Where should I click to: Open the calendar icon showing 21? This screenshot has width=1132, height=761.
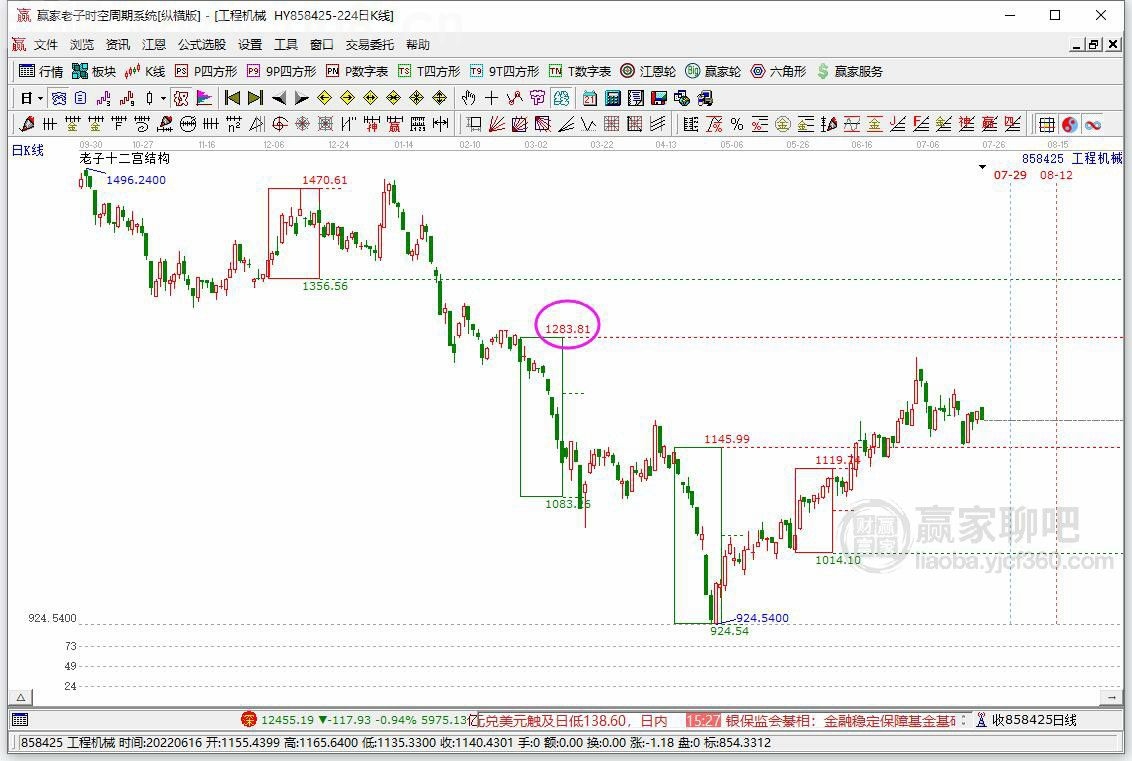(590, 98)
